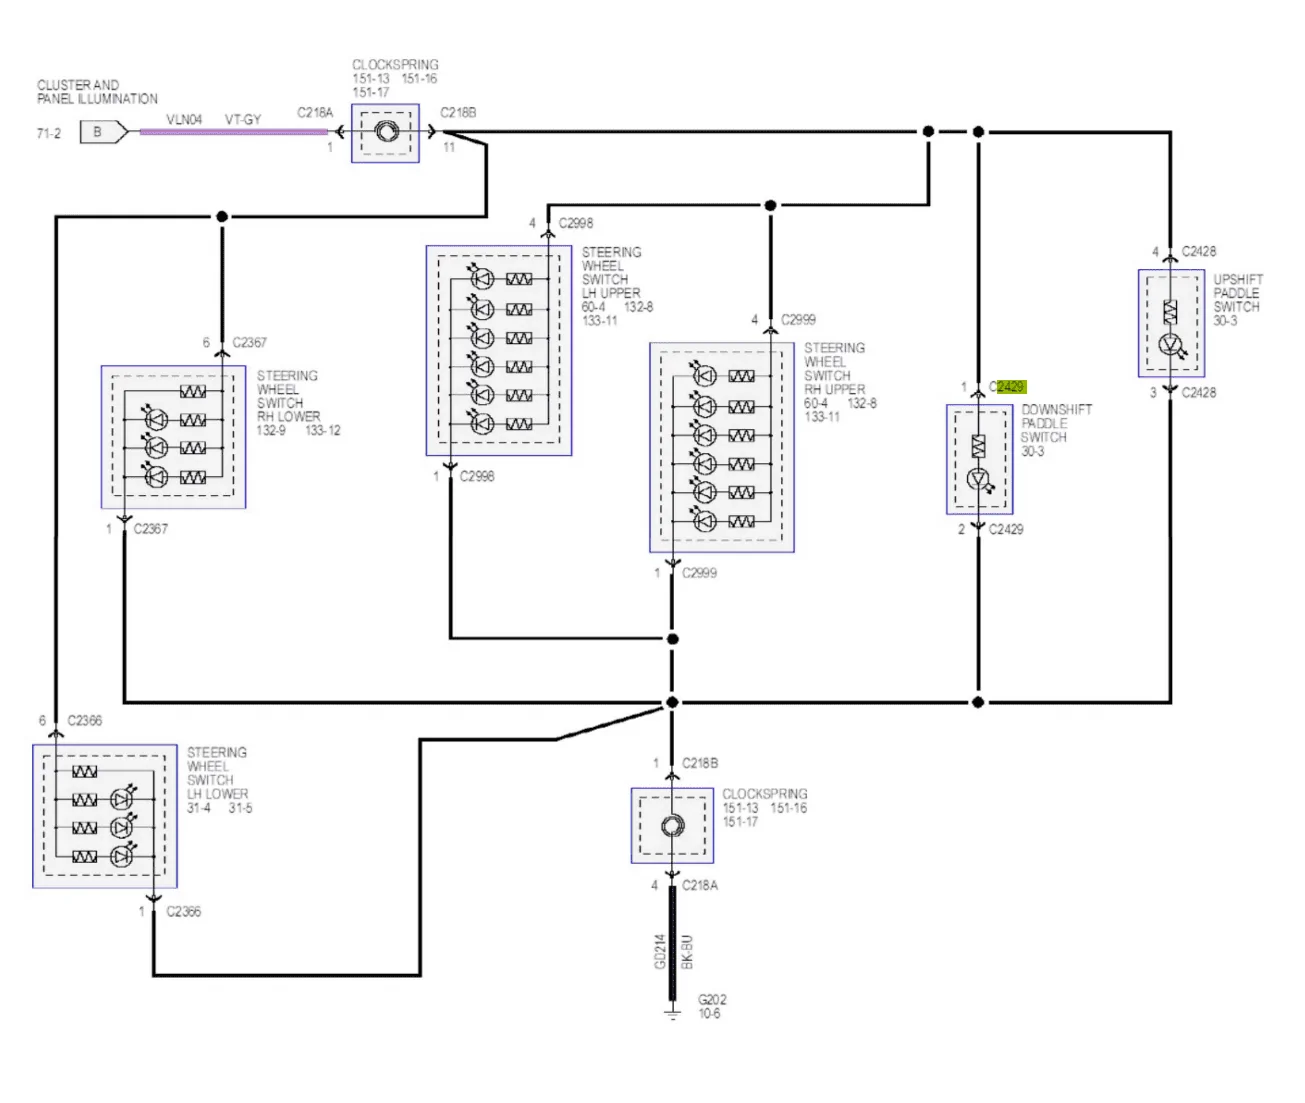The image size is (1305, 1103).
Task: Click the VT-GY wire color label
Action: tap(243, 119)
